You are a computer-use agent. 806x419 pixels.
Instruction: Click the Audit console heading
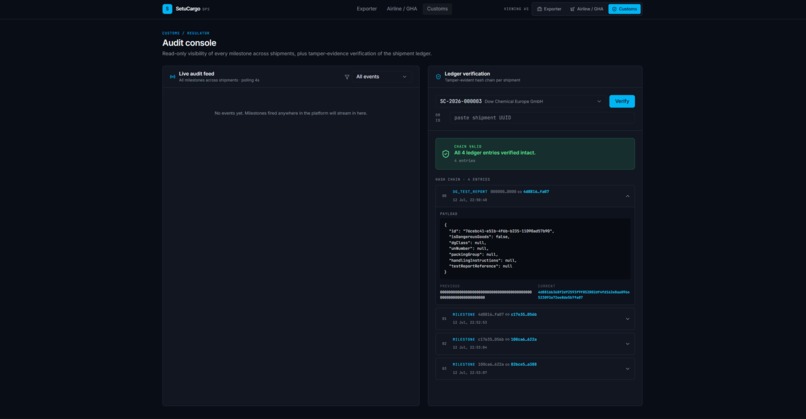point(189,43)
